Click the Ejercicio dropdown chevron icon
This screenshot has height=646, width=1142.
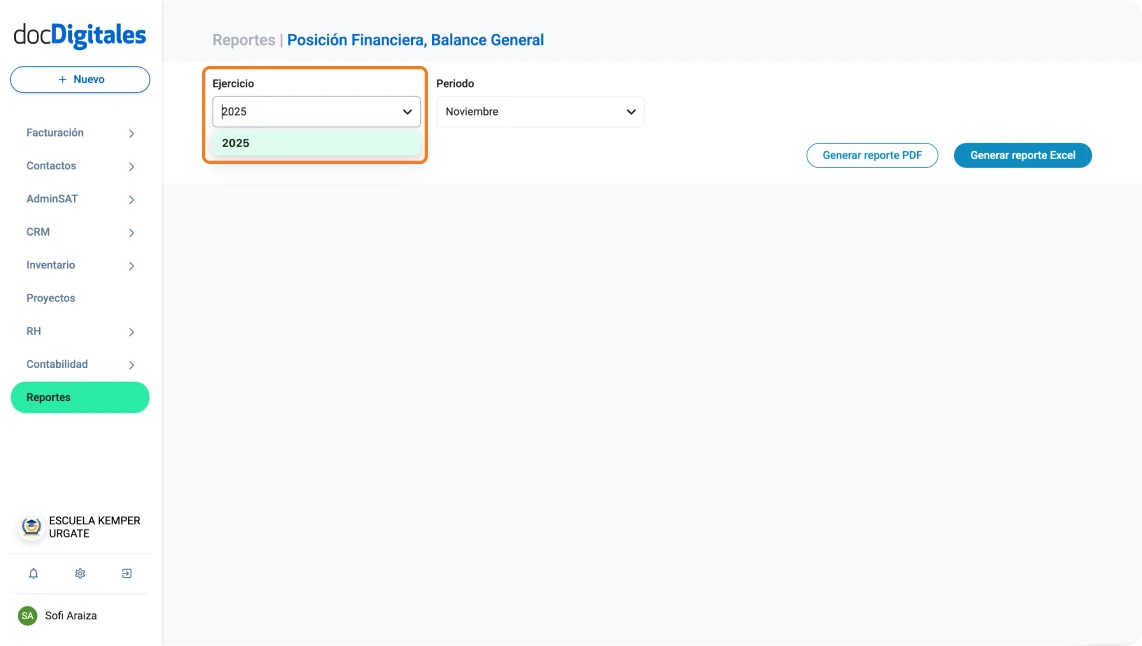(x=407, y=112)
